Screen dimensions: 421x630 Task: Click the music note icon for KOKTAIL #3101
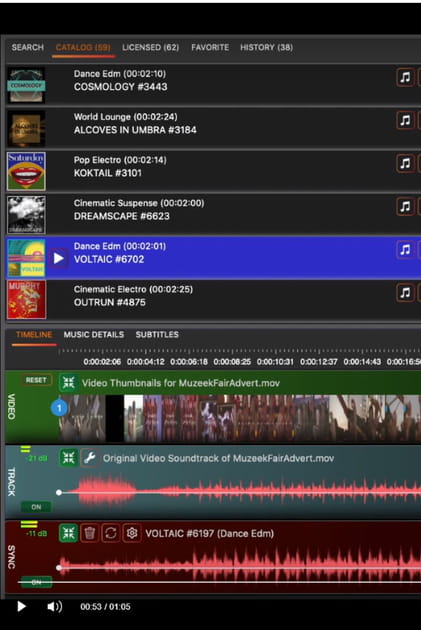[x=405, y=164]
